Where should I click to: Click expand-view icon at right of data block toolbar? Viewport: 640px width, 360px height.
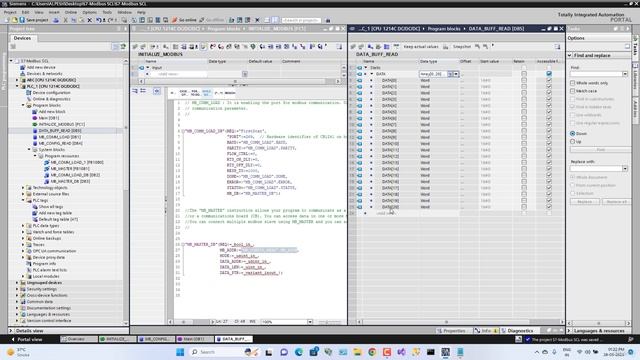pyautogui.click(x=558, y=47)
